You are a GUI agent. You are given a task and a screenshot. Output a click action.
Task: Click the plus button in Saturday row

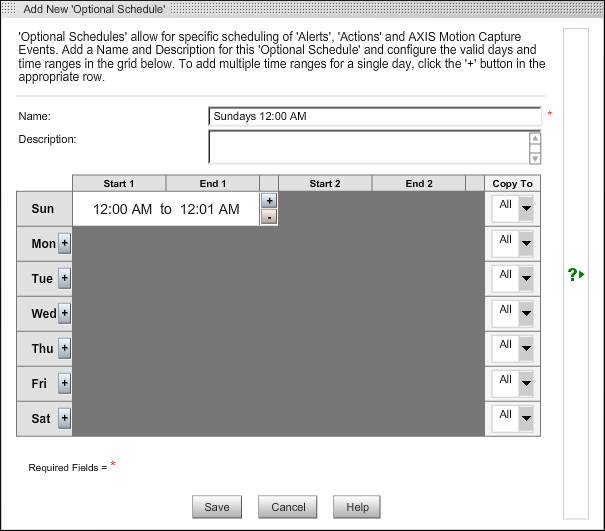click(65, 418)
